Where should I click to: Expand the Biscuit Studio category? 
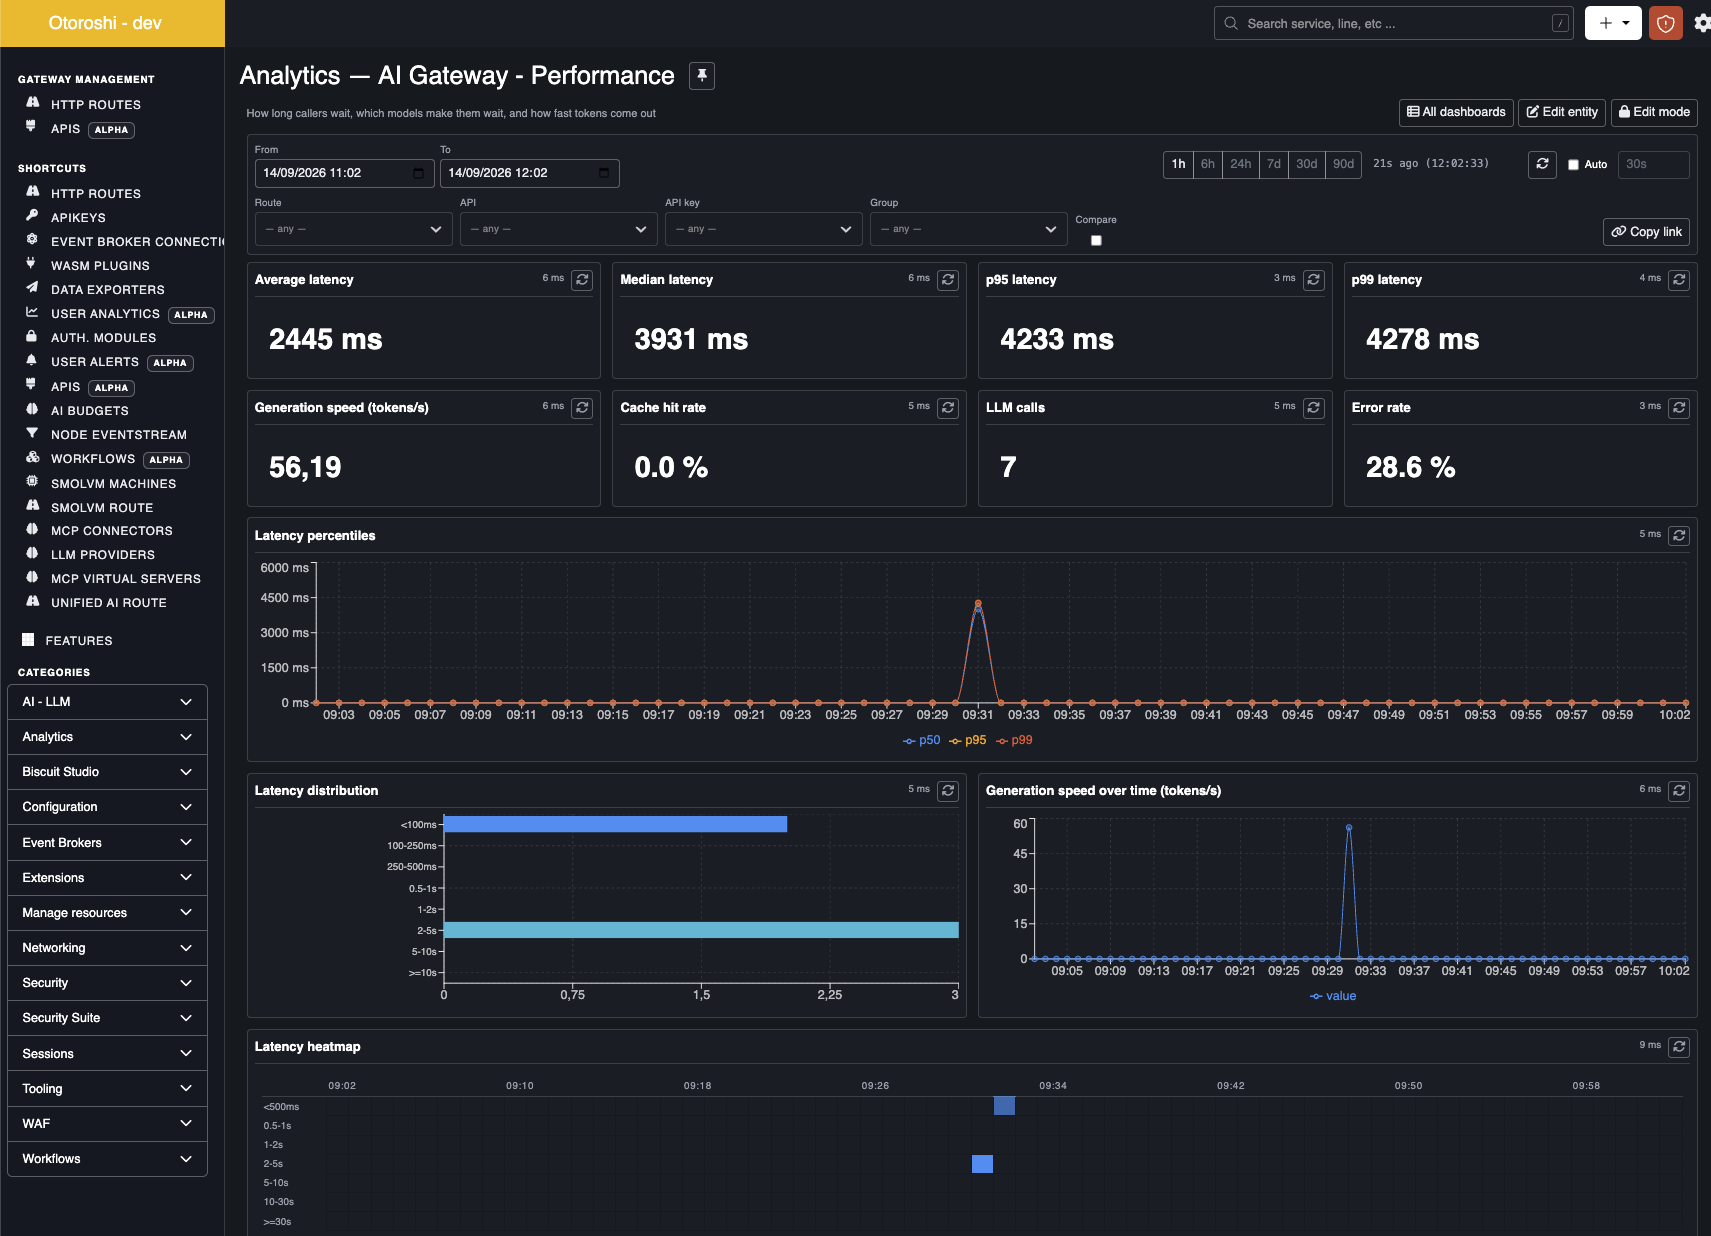coord(107,772)
